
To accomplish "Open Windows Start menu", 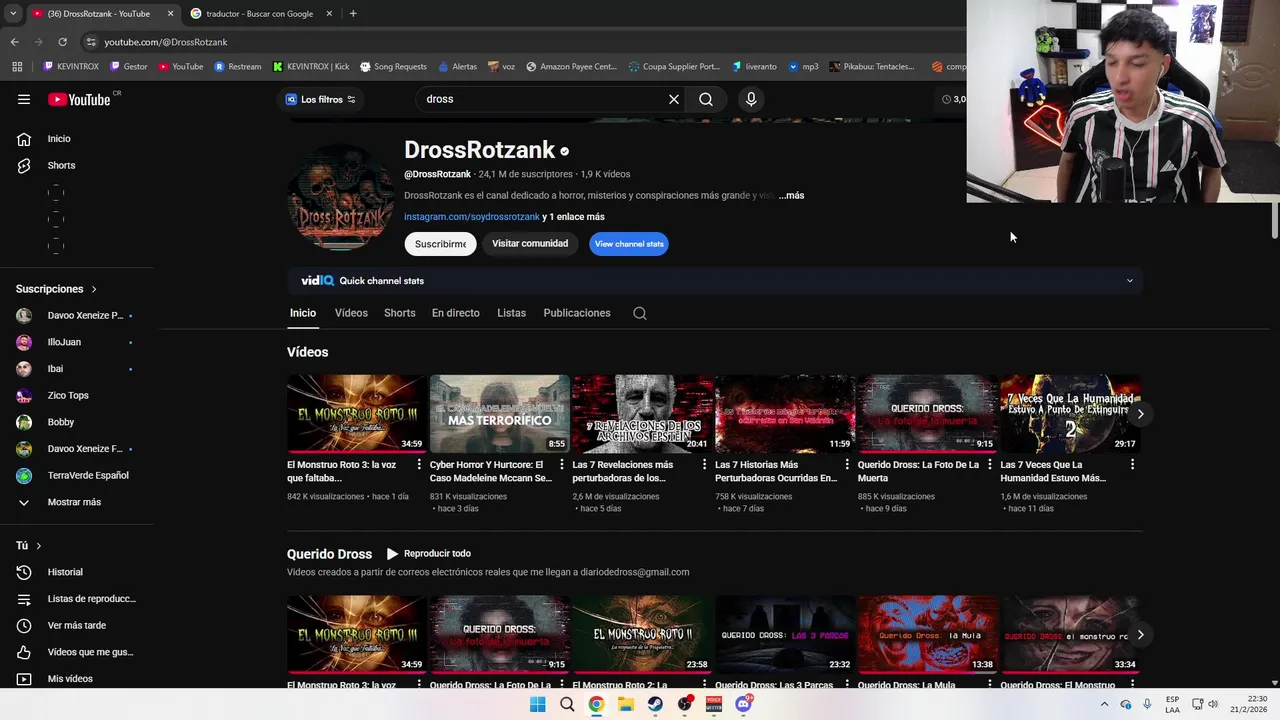I will pos(537,704).
